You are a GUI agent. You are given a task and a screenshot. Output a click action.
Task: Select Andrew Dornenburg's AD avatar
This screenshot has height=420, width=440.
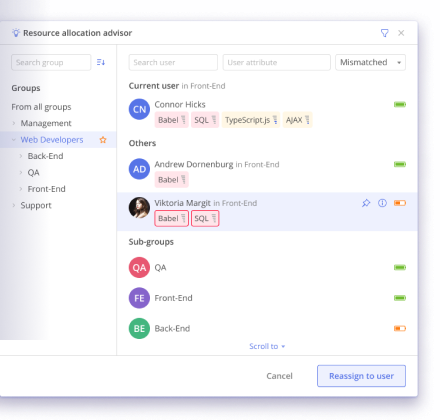click(139, 169)
